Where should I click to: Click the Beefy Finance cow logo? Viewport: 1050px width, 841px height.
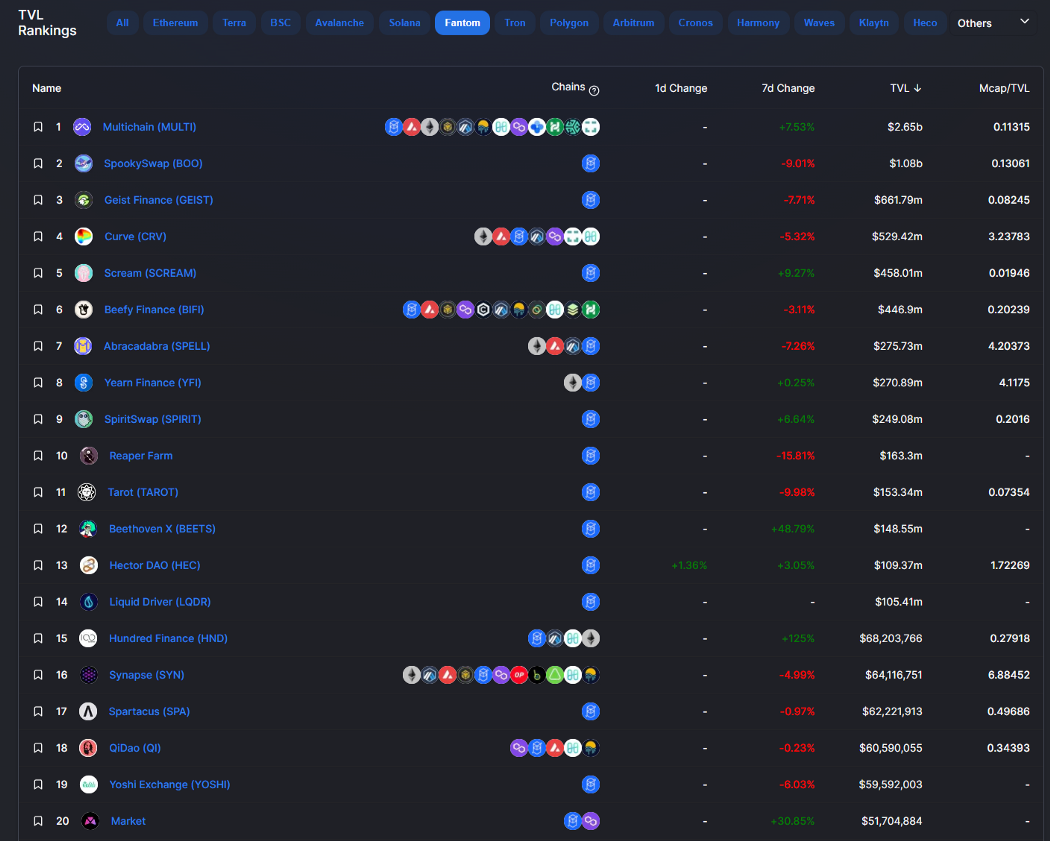tap(84, 310)
